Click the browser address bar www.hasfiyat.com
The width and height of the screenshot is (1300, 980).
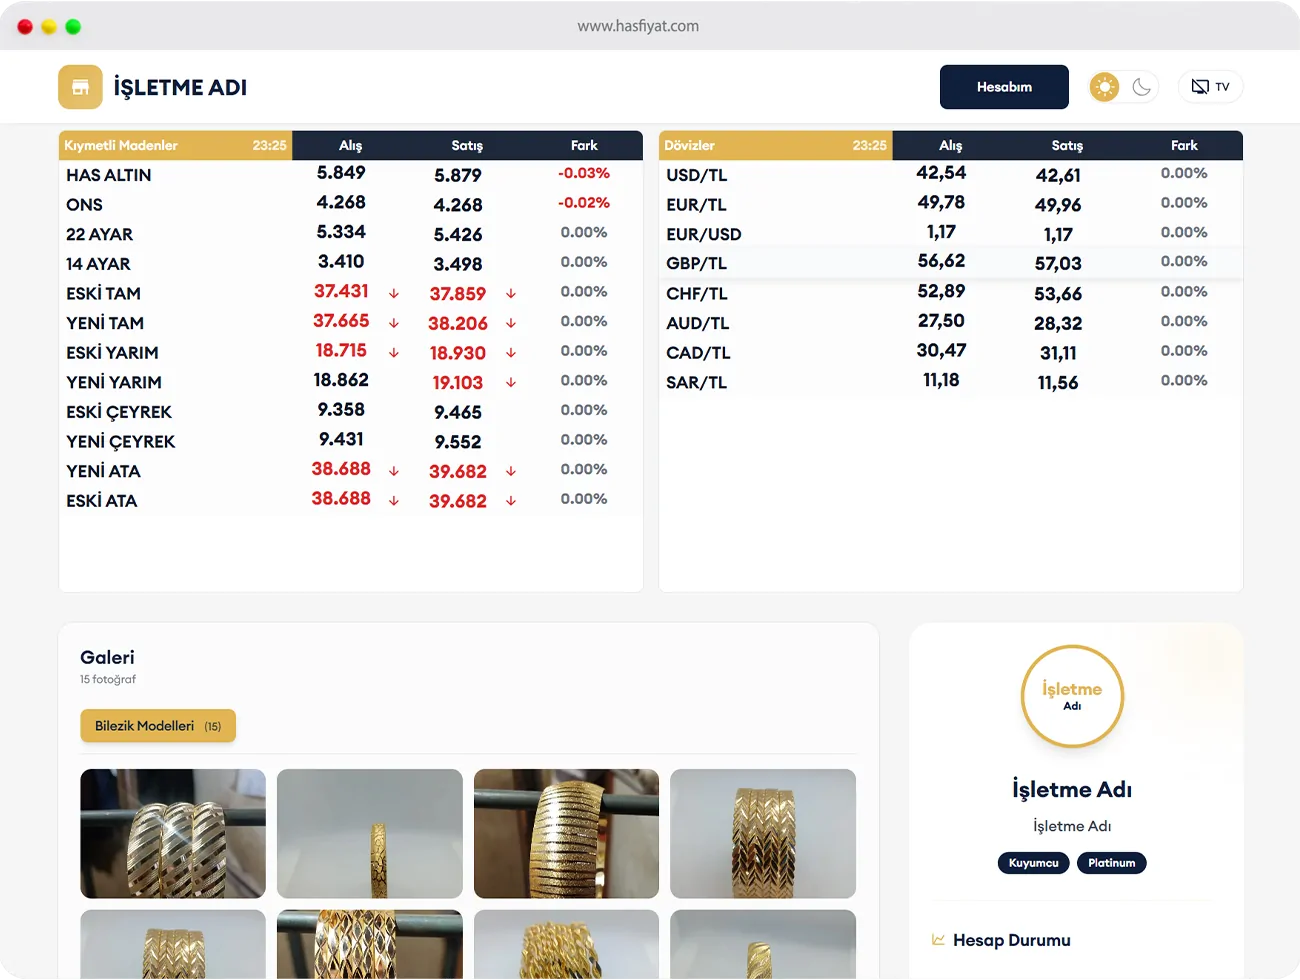(638, 26)
